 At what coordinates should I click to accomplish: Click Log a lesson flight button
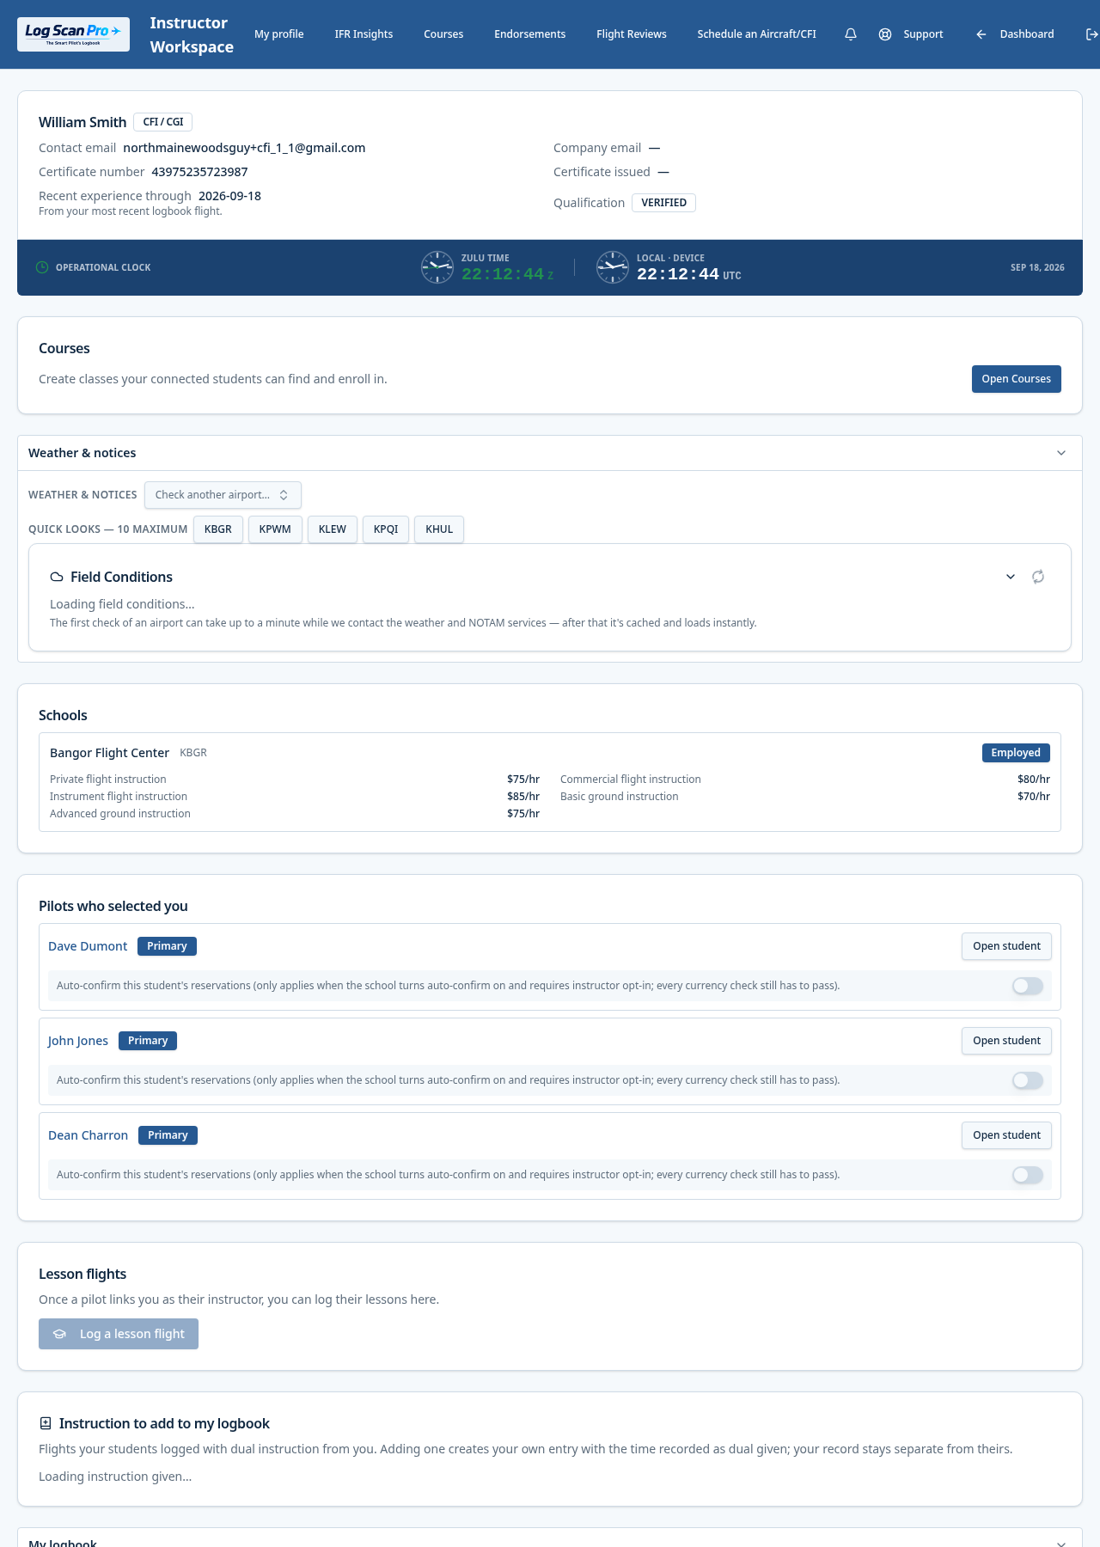118,1334
